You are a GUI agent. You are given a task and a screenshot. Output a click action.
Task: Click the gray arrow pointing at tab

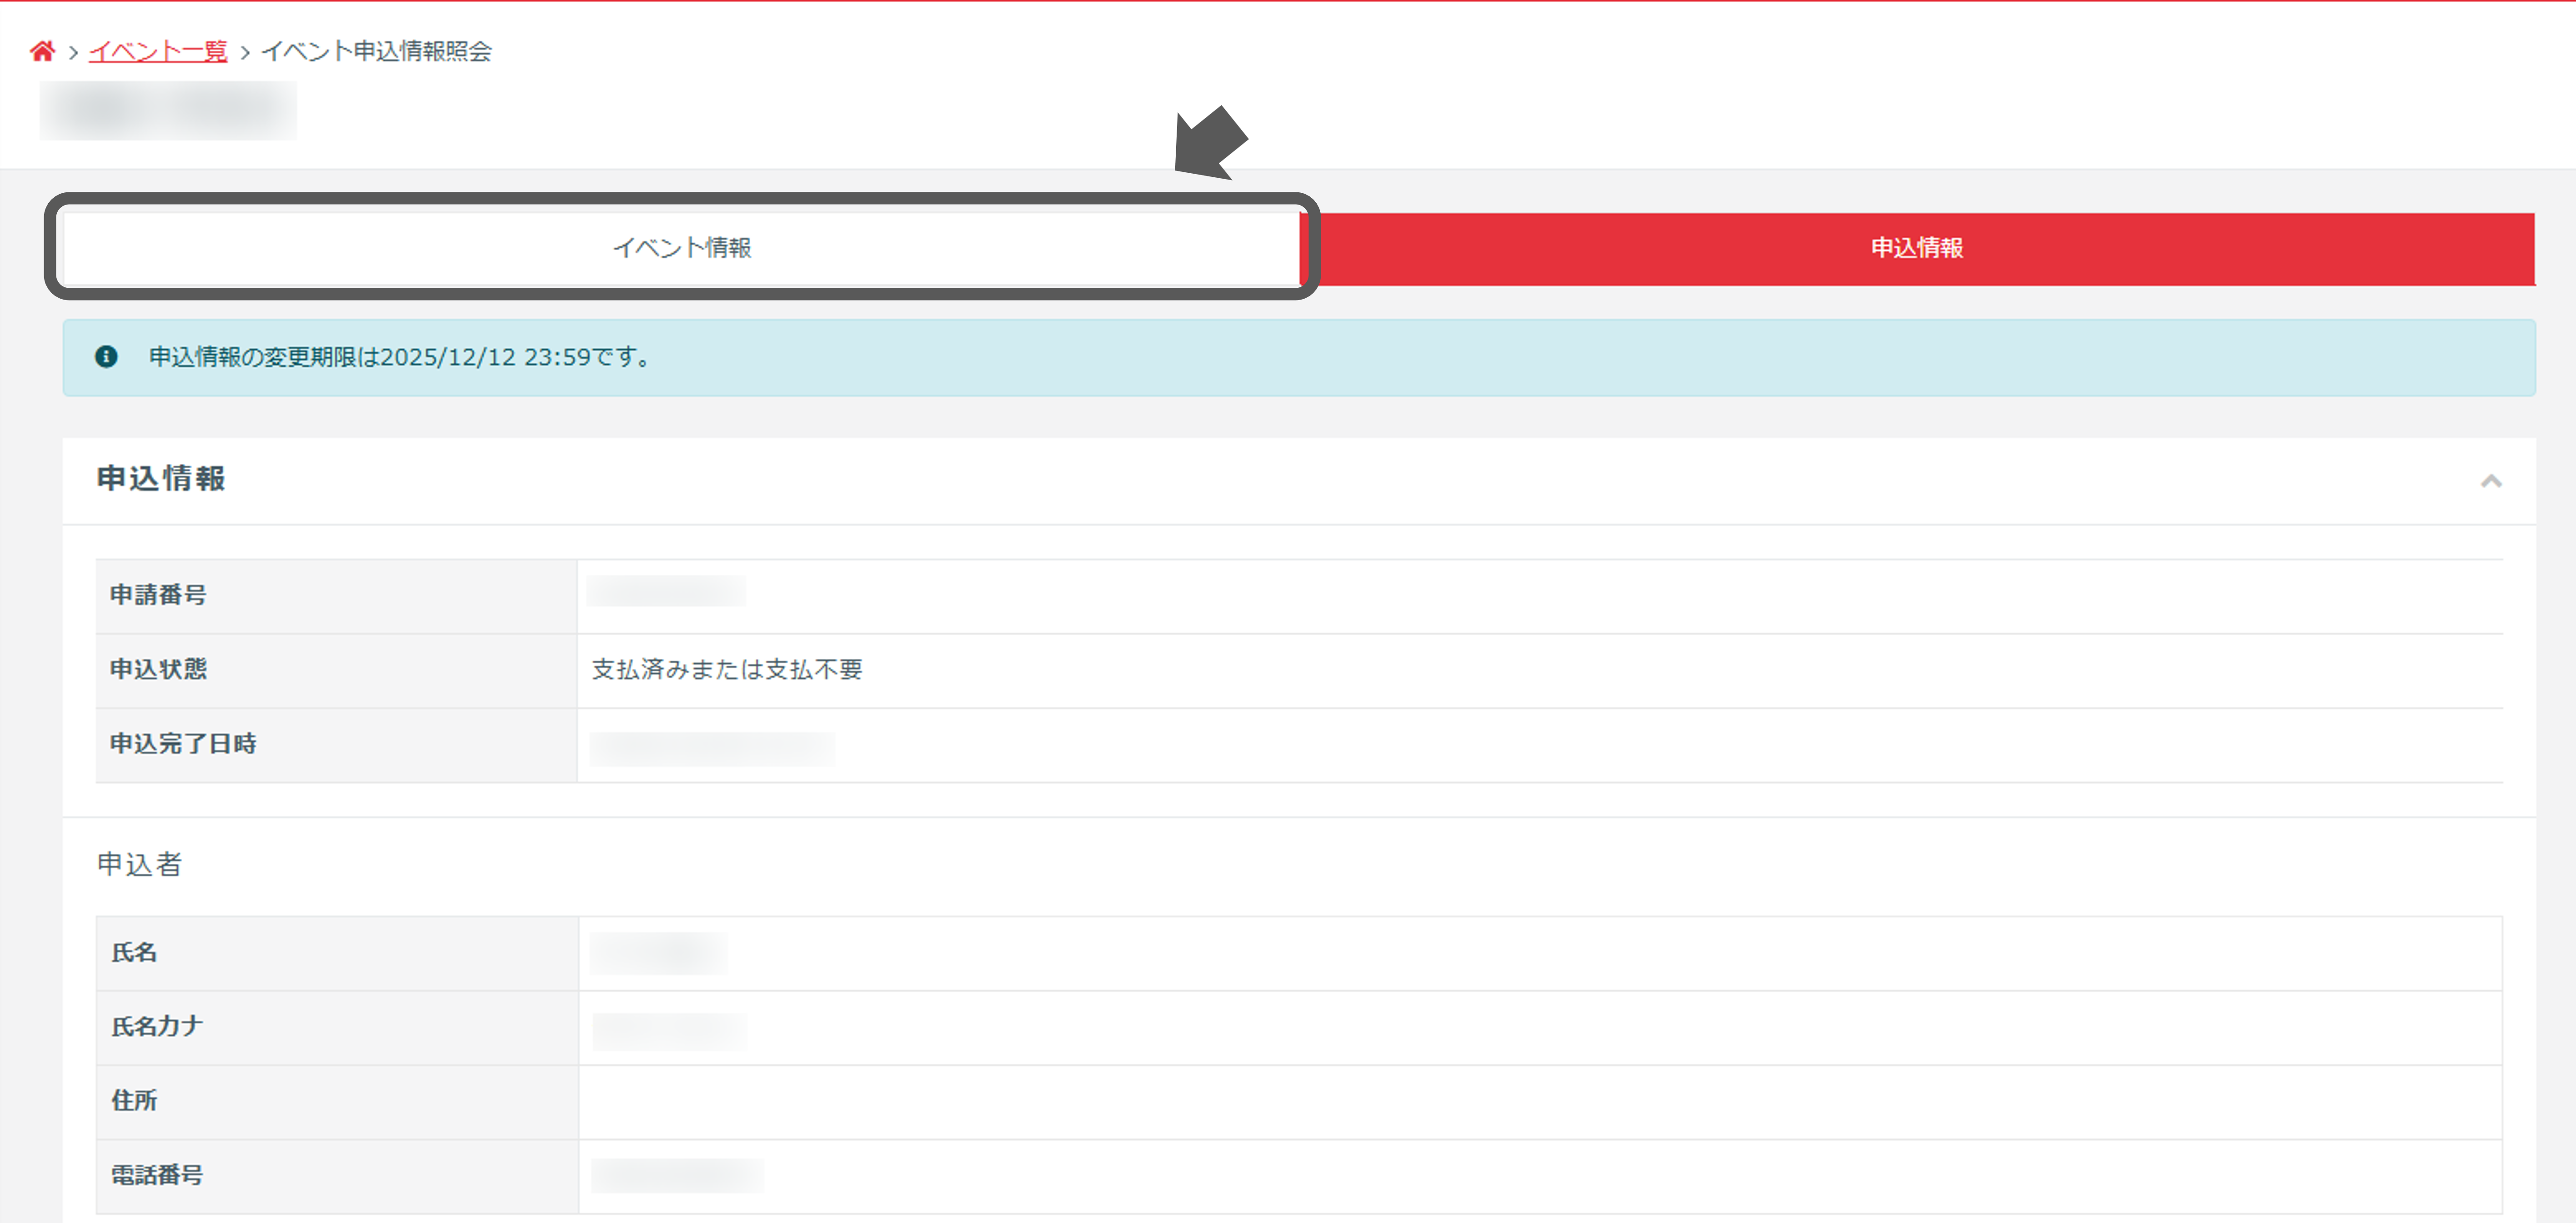click(1210, 142)
